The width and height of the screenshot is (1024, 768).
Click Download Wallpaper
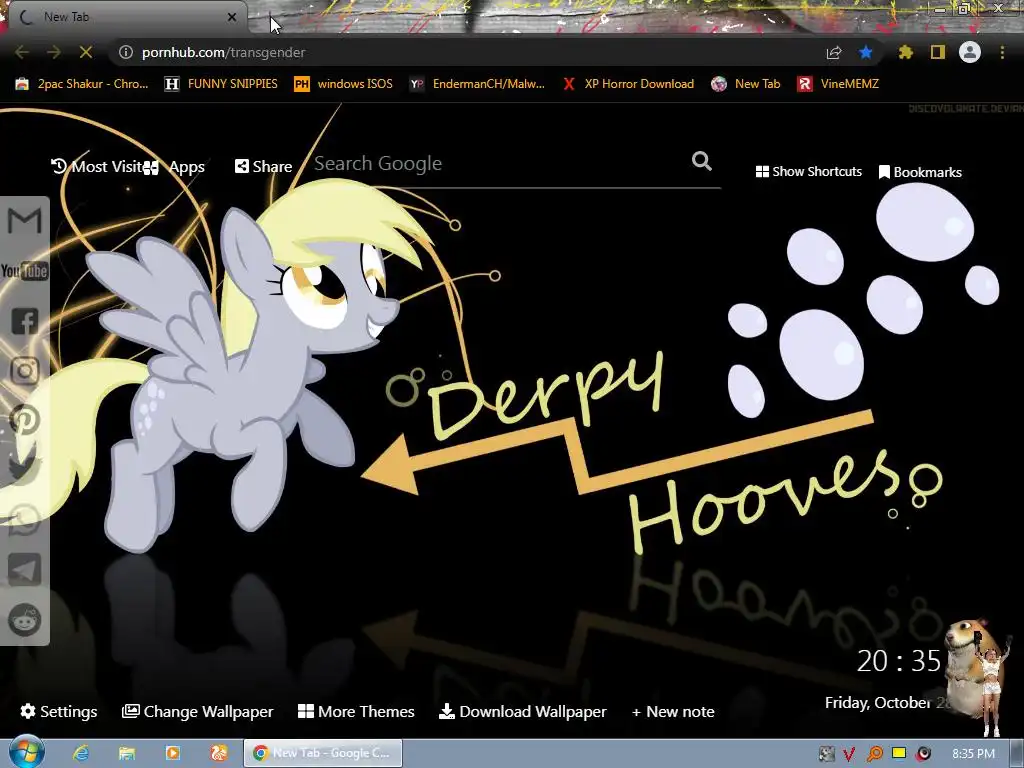(x=522, y=711)
